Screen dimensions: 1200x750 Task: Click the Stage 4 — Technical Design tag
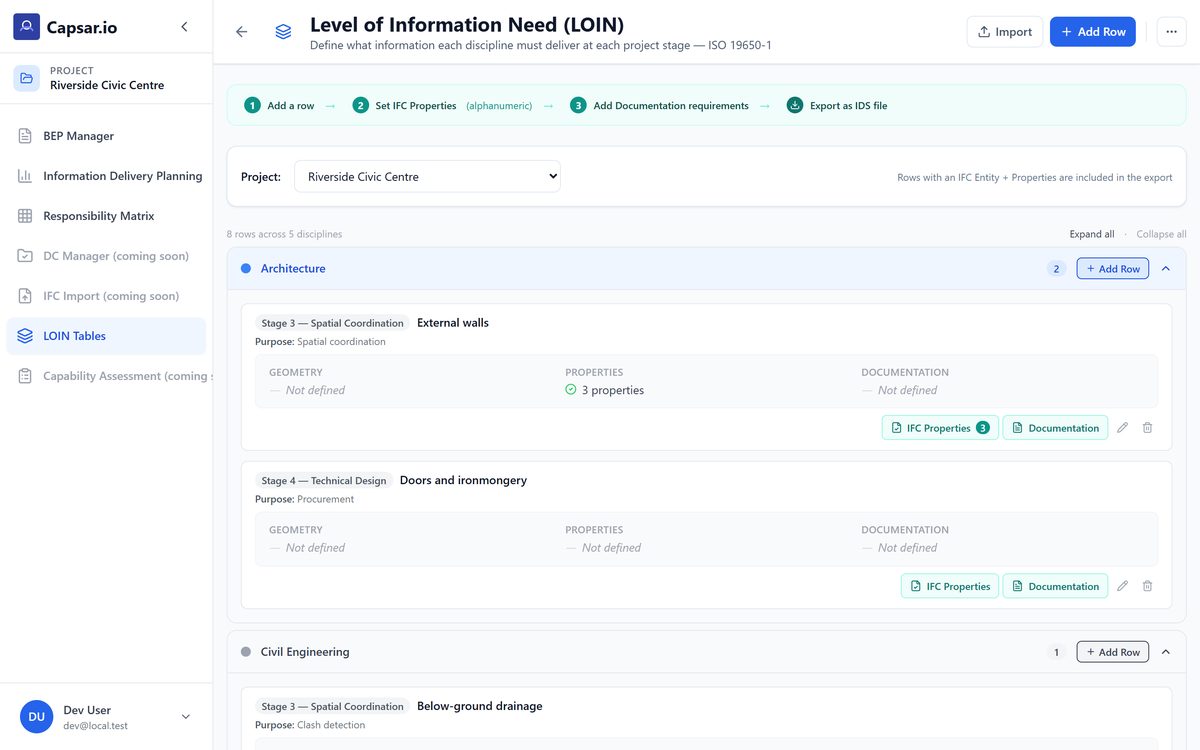coord(324,481)
